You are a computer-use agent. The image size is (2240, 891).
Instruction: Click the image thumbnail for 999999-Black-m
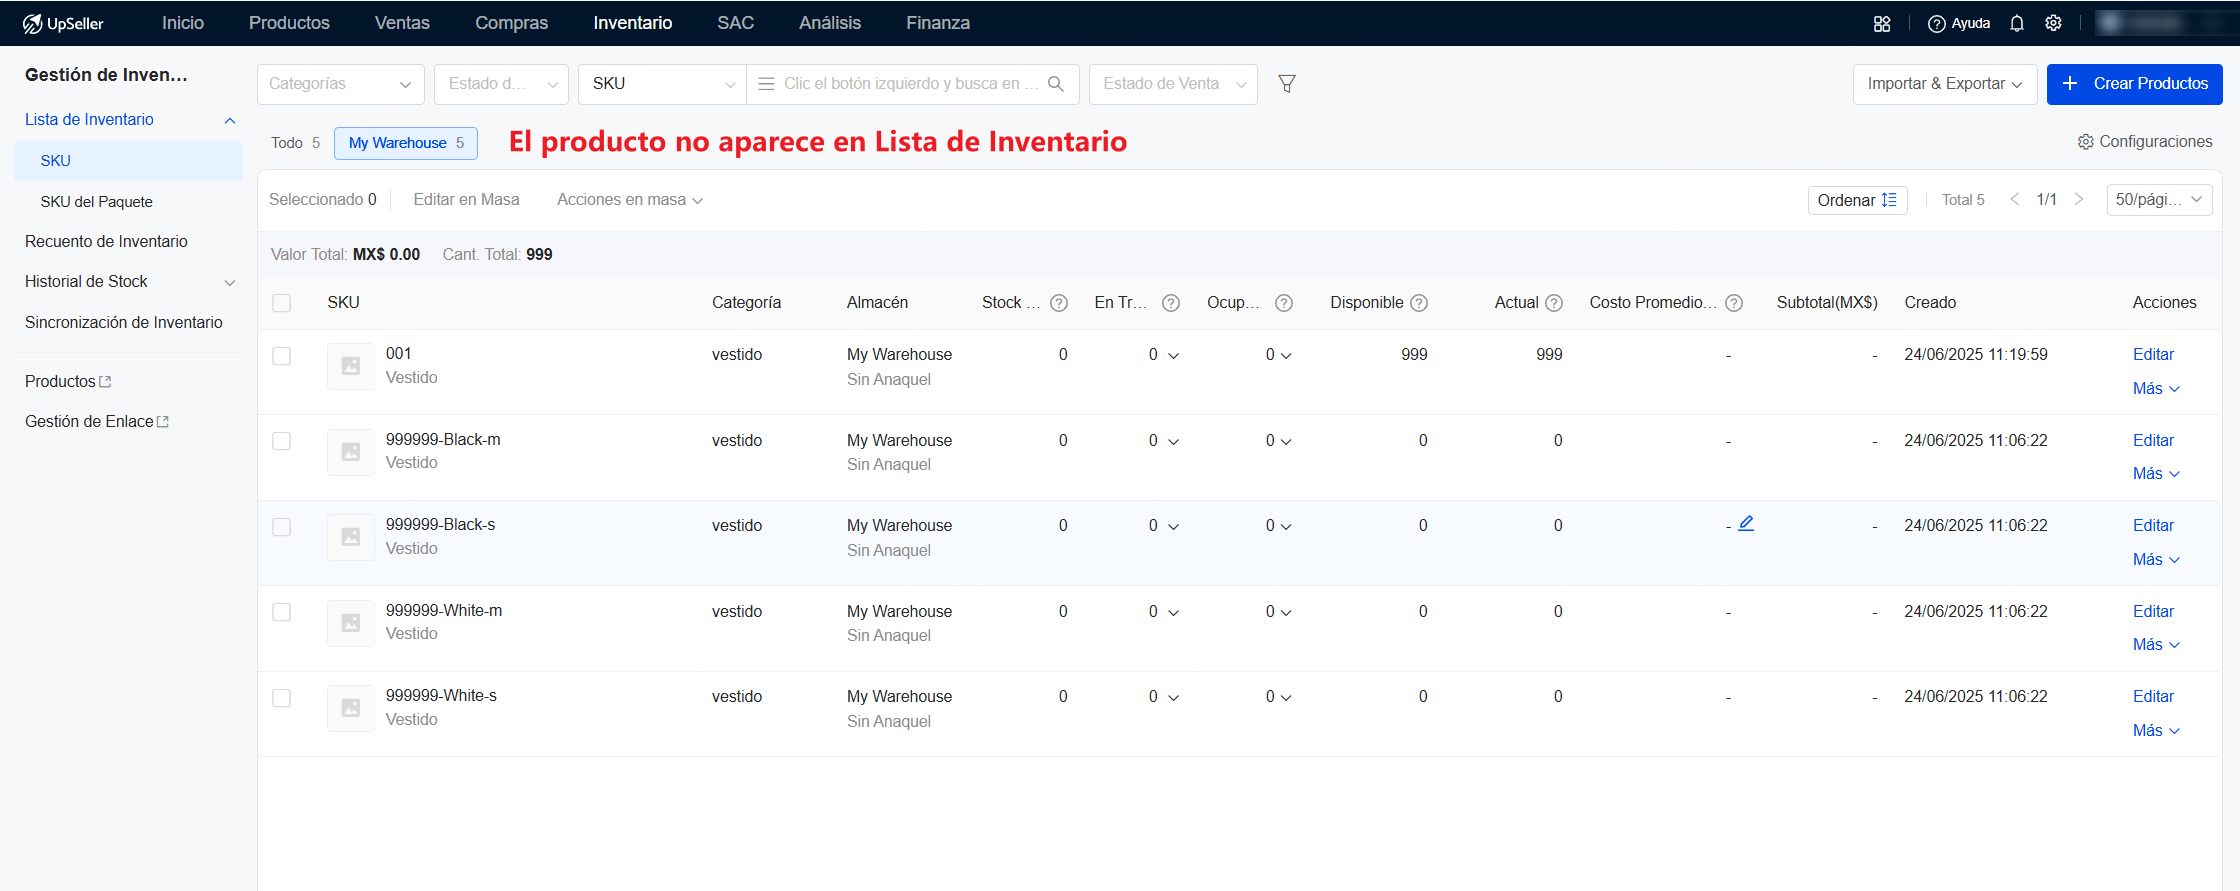[351, 452]
